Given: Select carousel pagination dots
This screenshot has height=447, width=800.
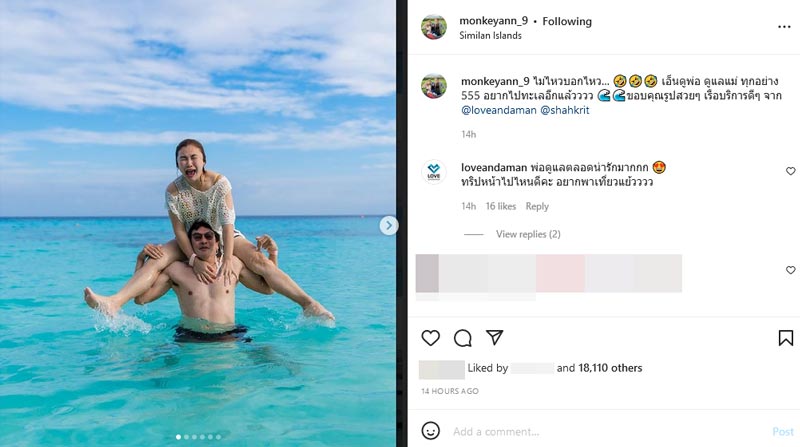Looking at the screenshot, I should pos(198,437).
